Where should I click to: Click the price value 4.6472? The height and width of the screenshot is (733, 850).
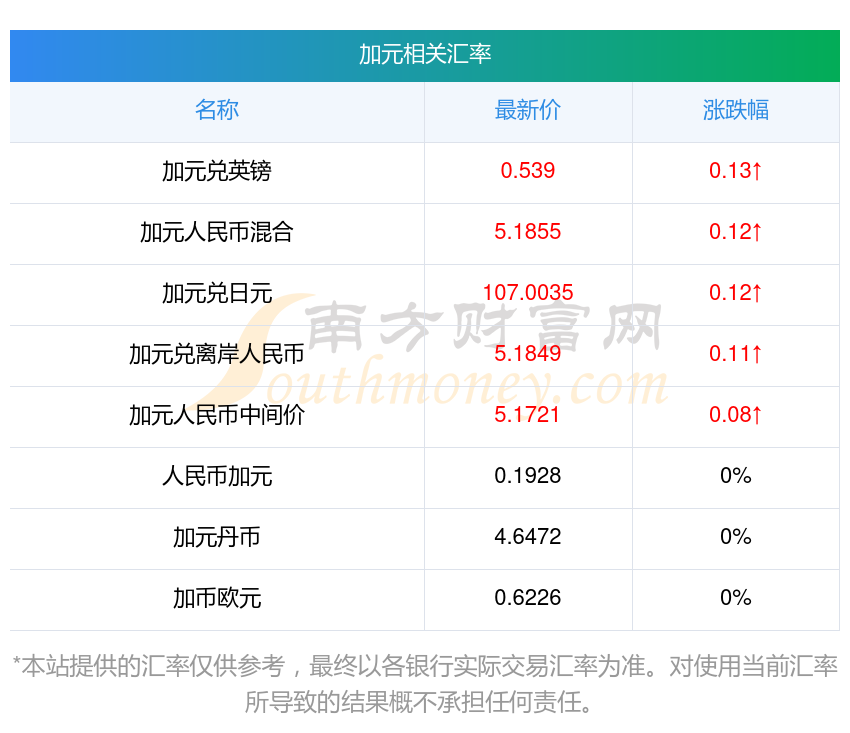(527, 537)
